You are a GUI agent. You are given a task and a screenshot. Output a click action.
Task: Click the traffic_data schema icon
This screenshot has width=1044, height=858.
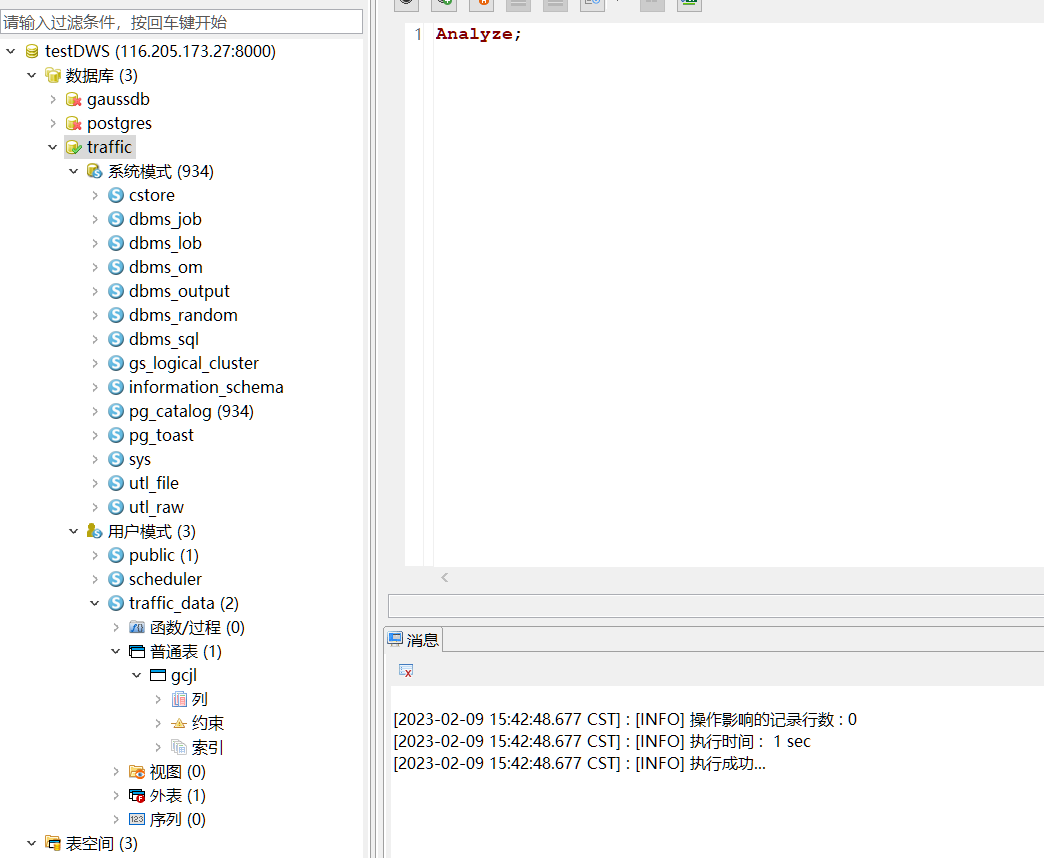116,603
